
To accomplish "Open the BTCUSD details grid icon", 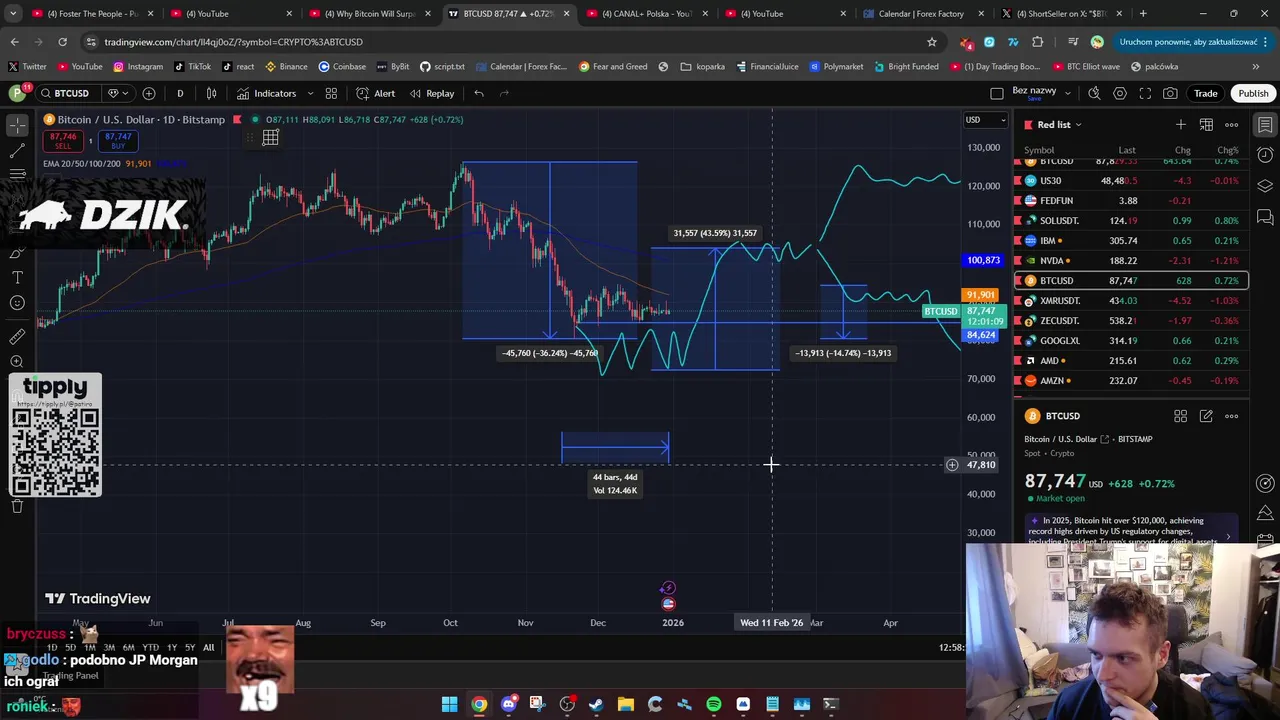I will coord(1180,416).
